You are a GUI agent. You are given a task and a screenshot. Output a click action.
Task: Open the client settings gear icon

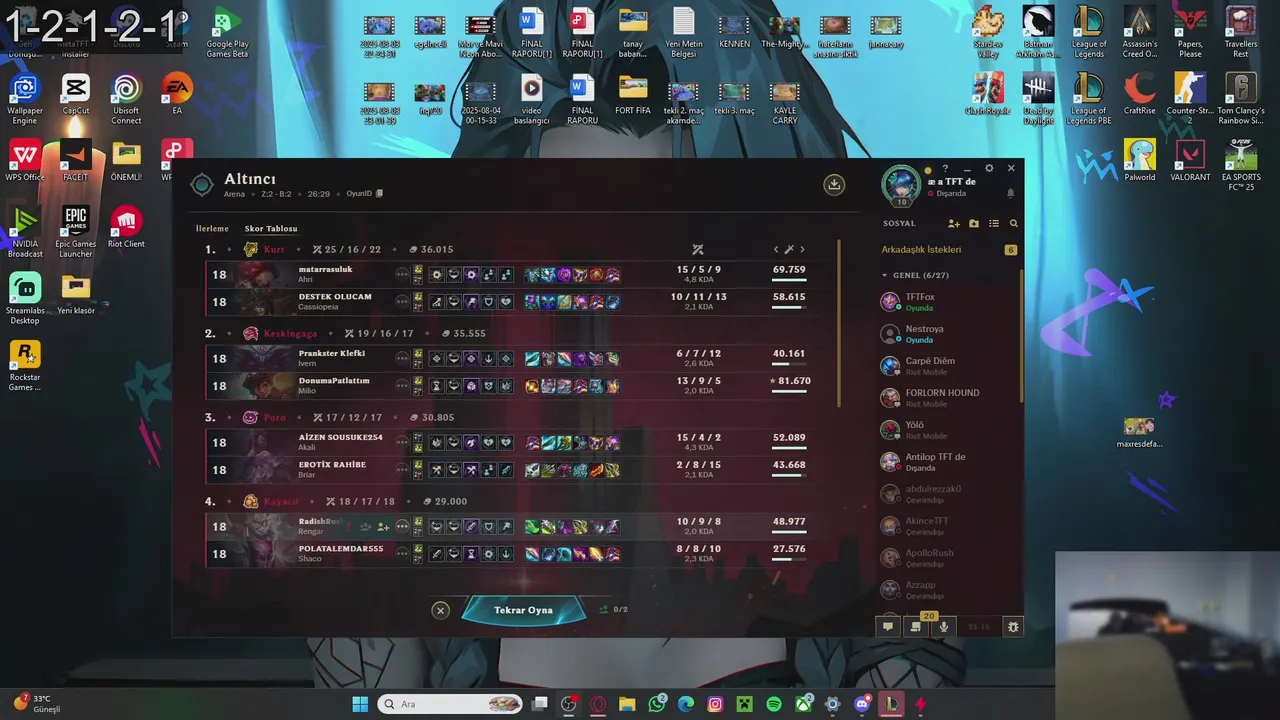pos(989,169)
